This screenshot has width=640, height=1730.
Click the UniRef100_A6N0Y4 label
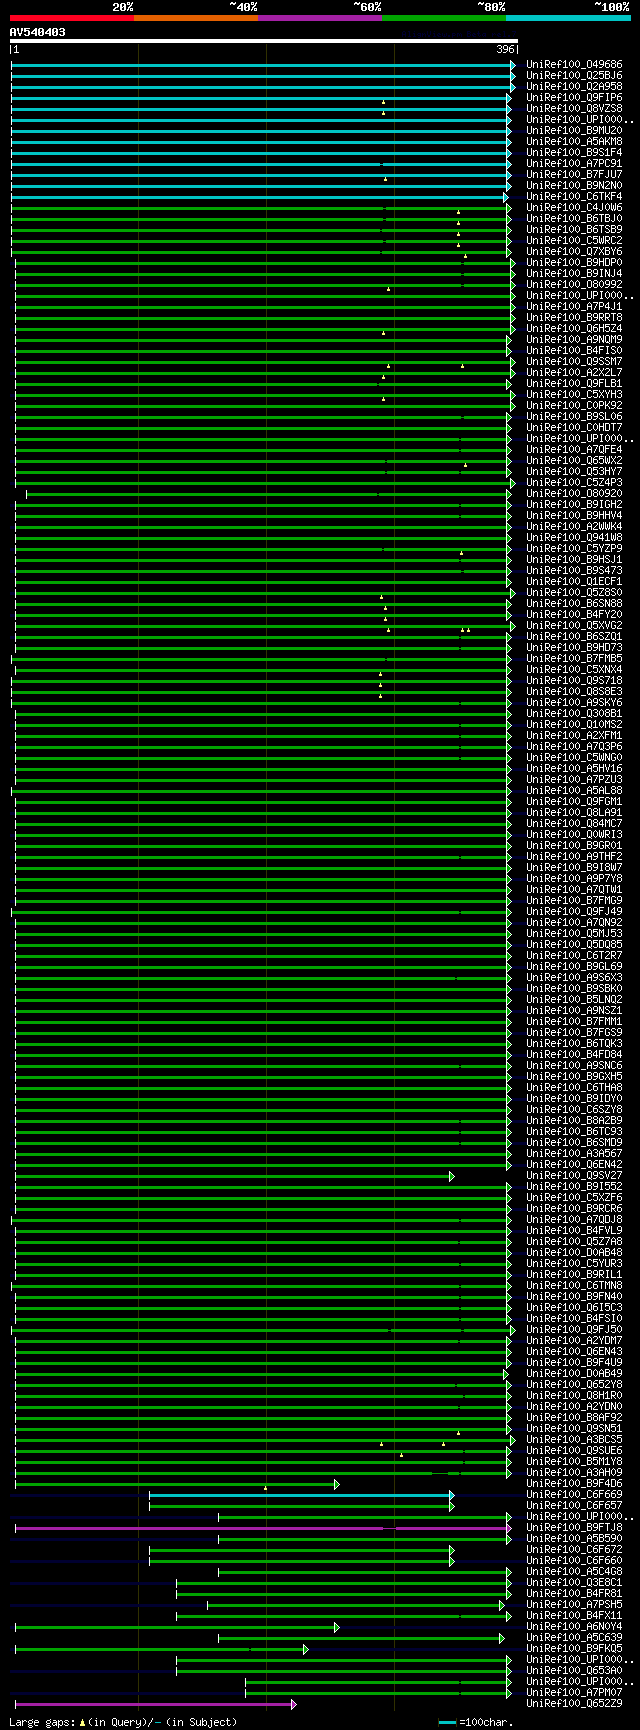click(574, 1627)
